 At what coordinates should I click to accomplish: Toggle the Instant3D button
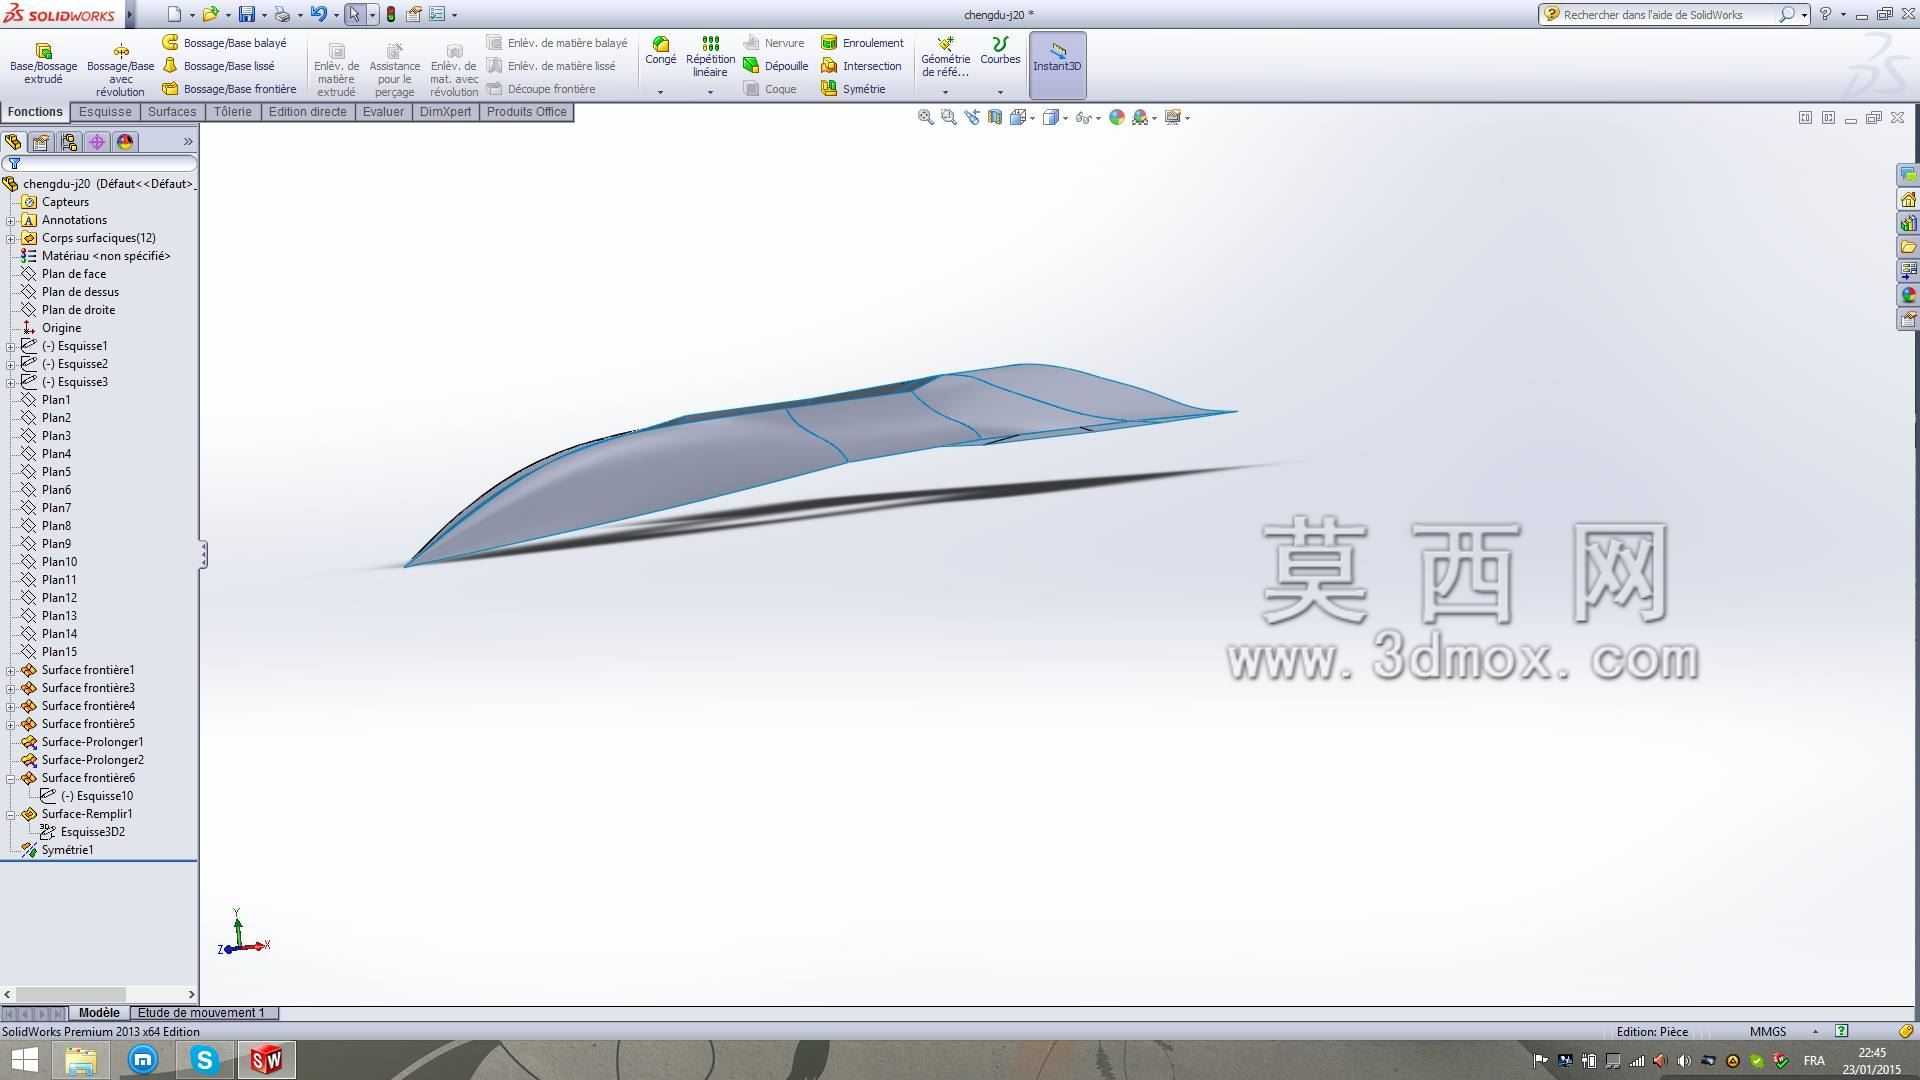[x=1057, y=65]
